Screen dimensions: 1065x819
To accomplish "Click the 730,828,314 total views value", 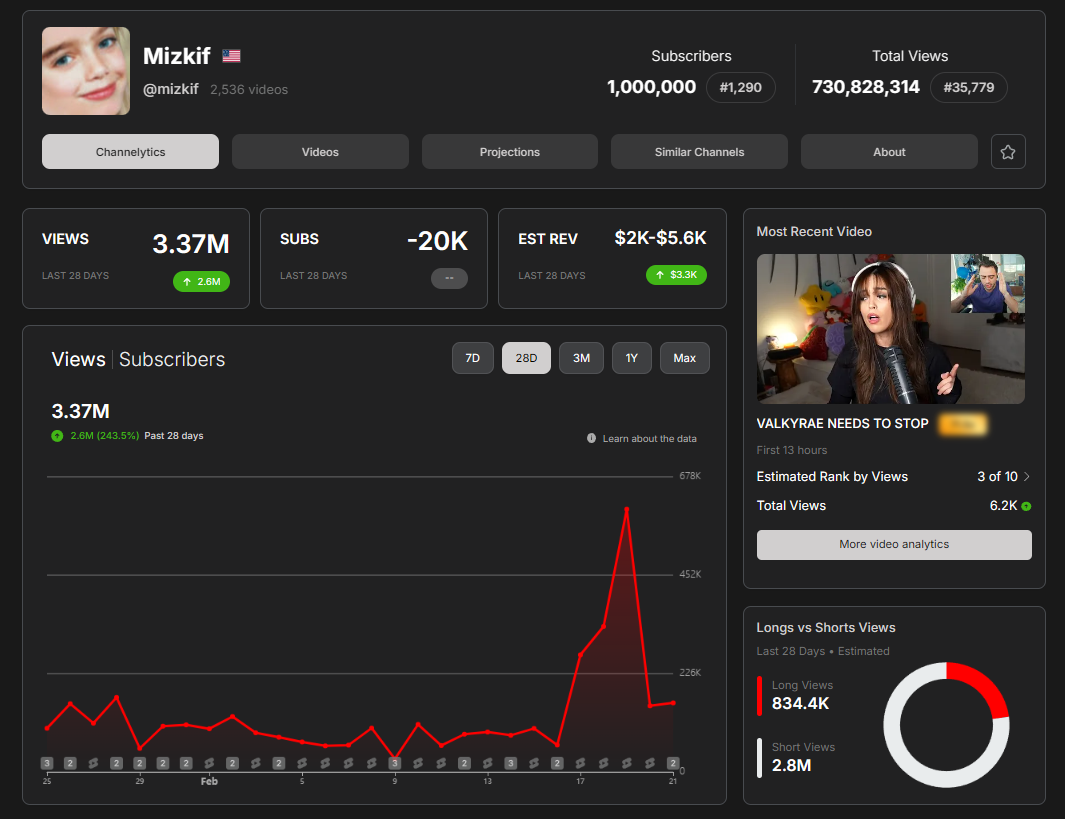I will pyautogui.click(x=865, y=87).
